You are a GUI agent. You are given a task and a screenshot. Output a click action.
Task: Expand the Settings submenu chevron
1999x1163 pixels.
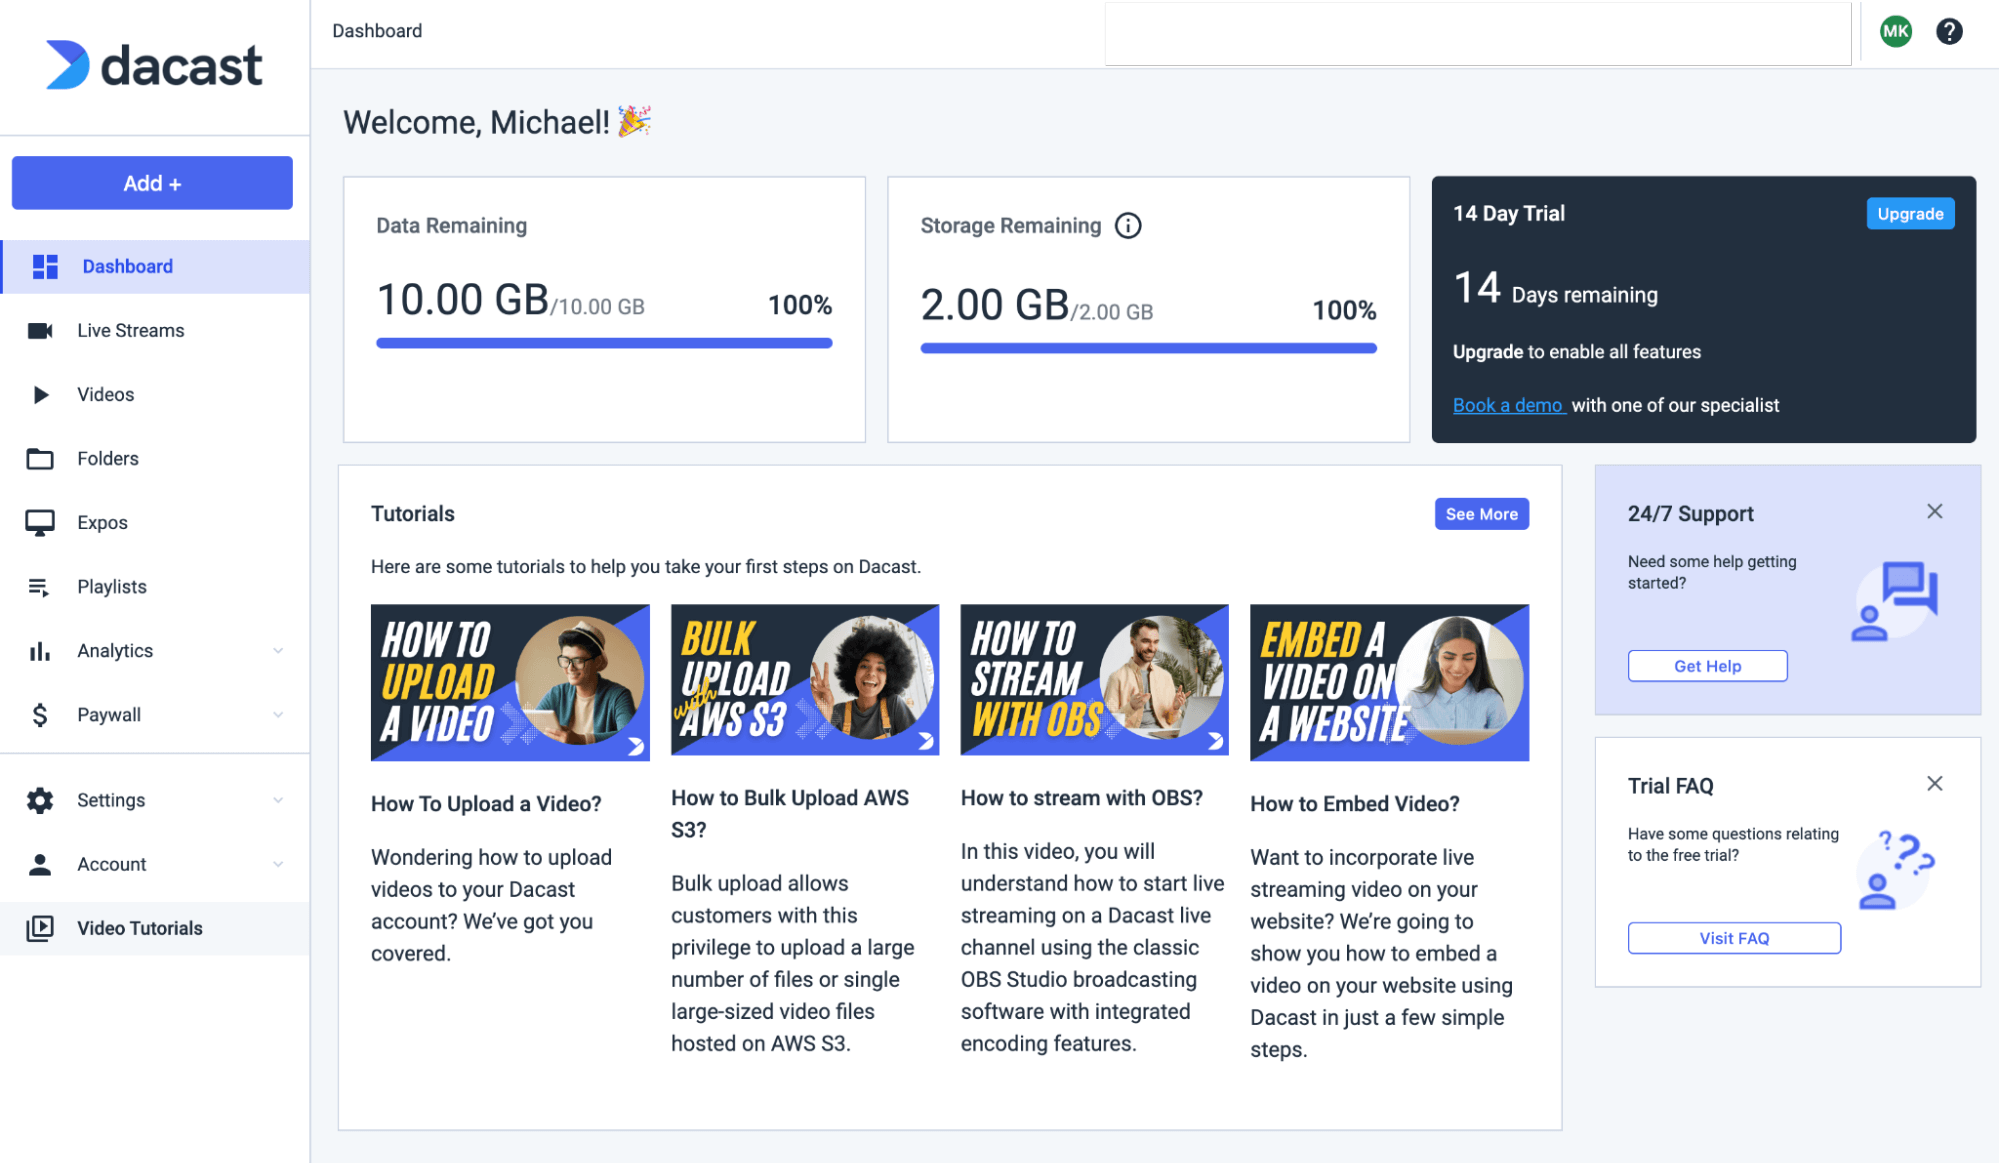278,800
